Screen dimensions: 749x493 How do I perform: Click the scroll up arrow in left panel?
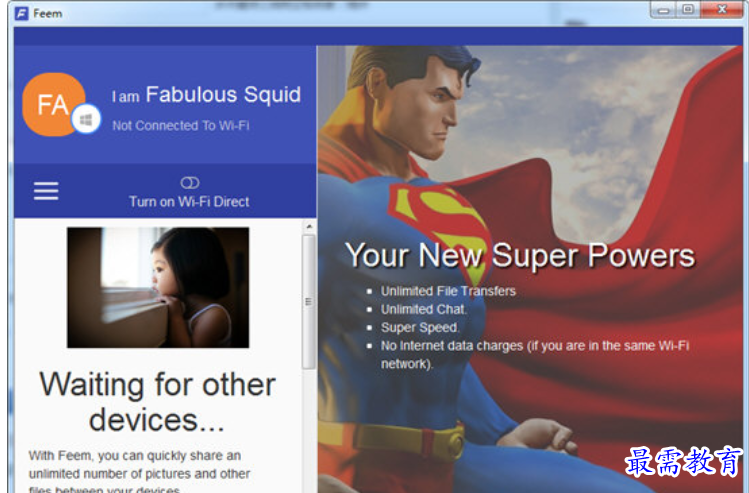click(x=309, y=226)
